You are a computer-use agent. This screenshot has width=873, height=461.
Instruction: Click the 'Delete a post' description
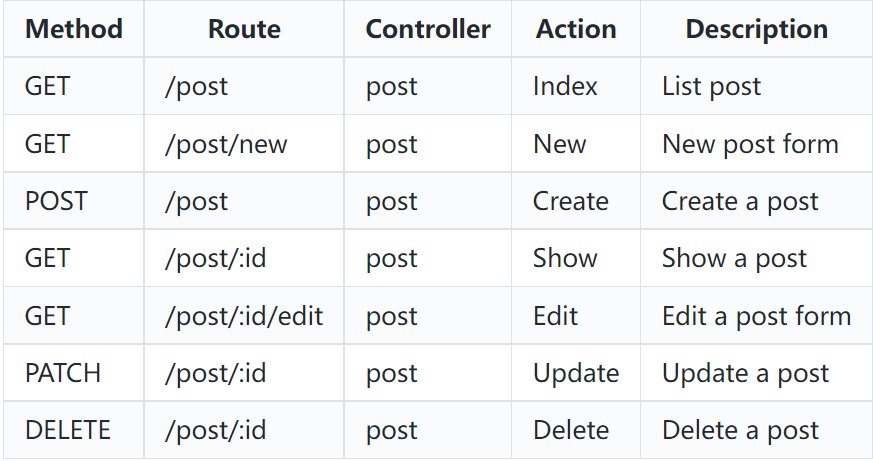740,430
